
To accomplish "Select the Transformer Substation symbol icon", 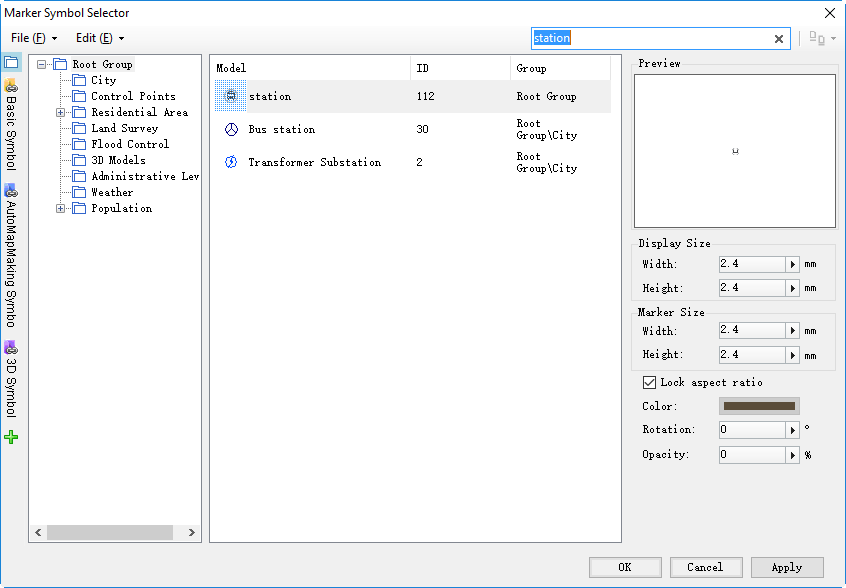I will pyautogui.click(x=231, y=162).
